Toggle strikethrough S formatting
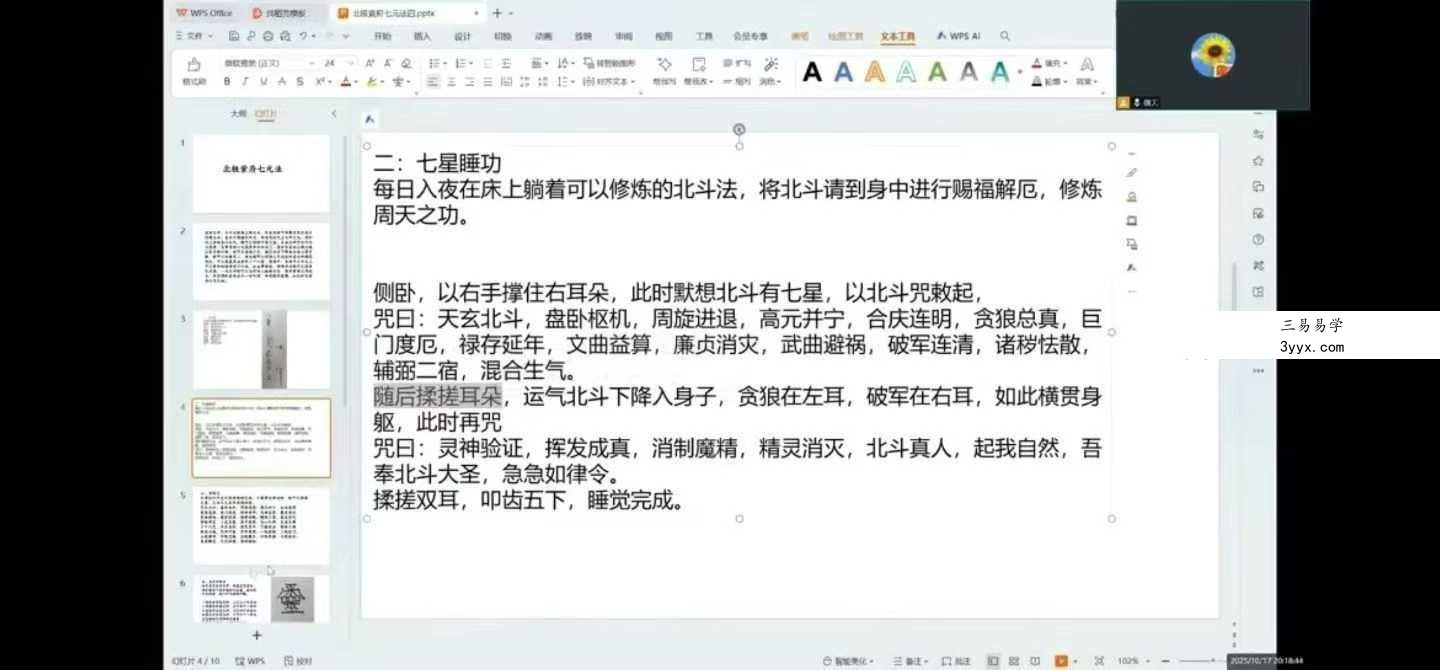 pos(300,82)
